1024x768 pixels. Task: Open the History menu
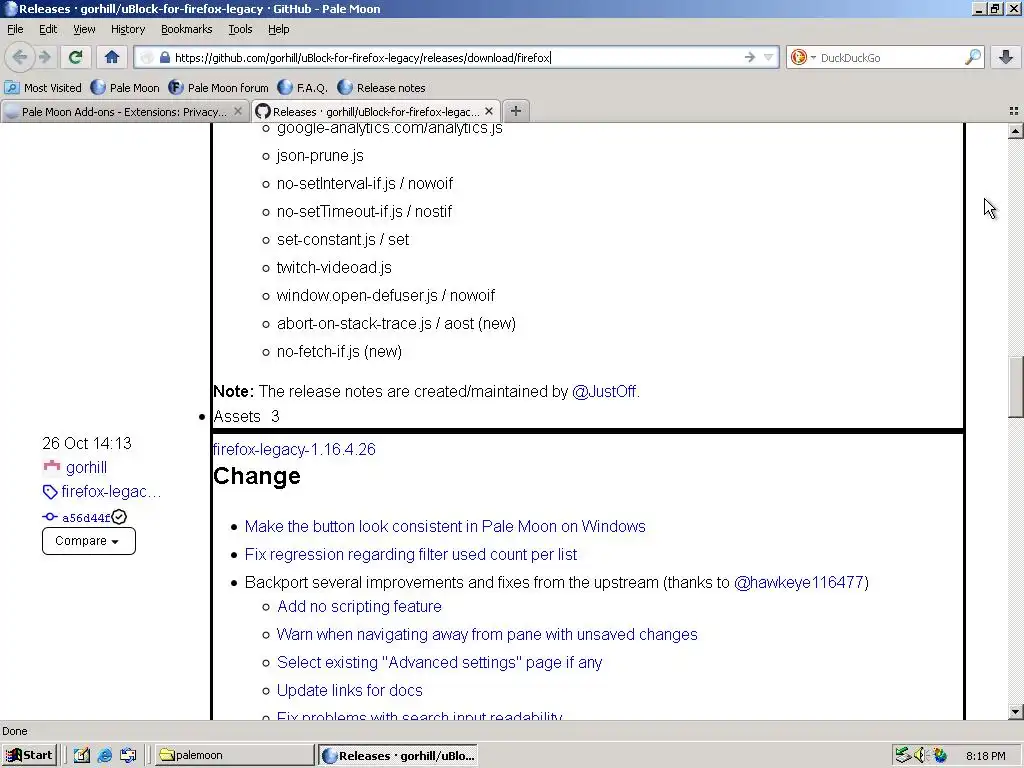point(127,29)
